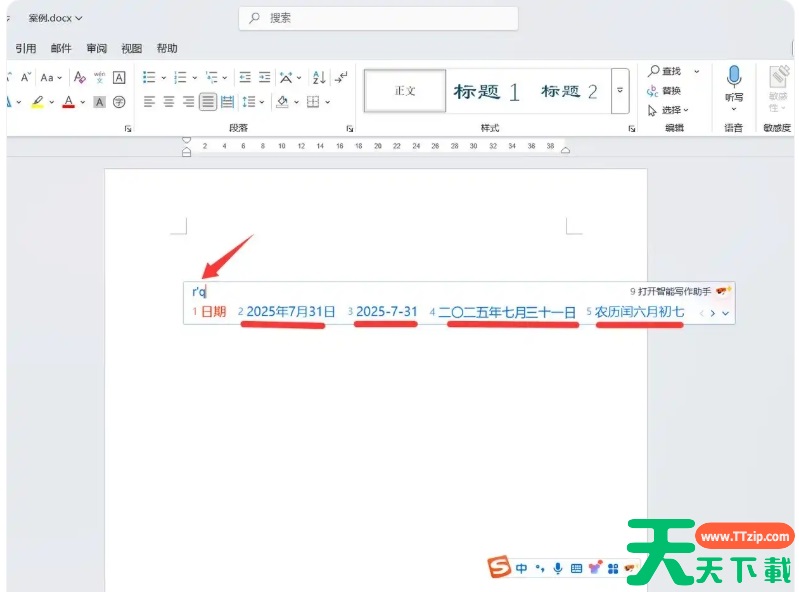Image resolution: width=799 pixels, height=592 pixels.
Task: Click the shrink font size icon
Action: 25,77
